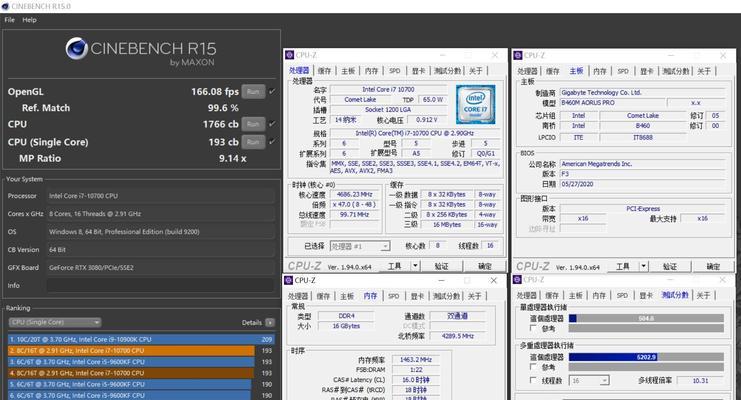The width and height of the screenshot is (741, 400).
Task: Select ranking row 4 Core i7-10700
Action: (x=141, y=373)
